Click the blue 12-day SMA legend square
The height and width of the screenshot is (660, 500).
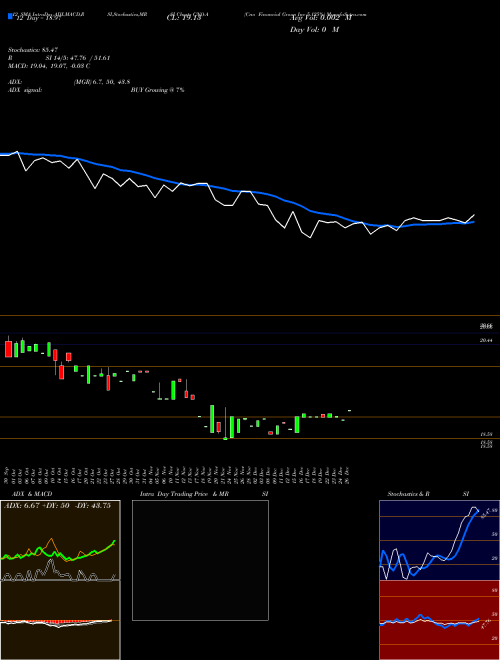10,16
